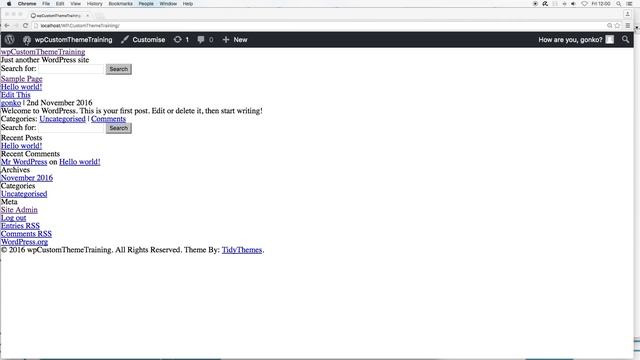
Task: Open the WordPress logo menu
Action: point(9,40)
